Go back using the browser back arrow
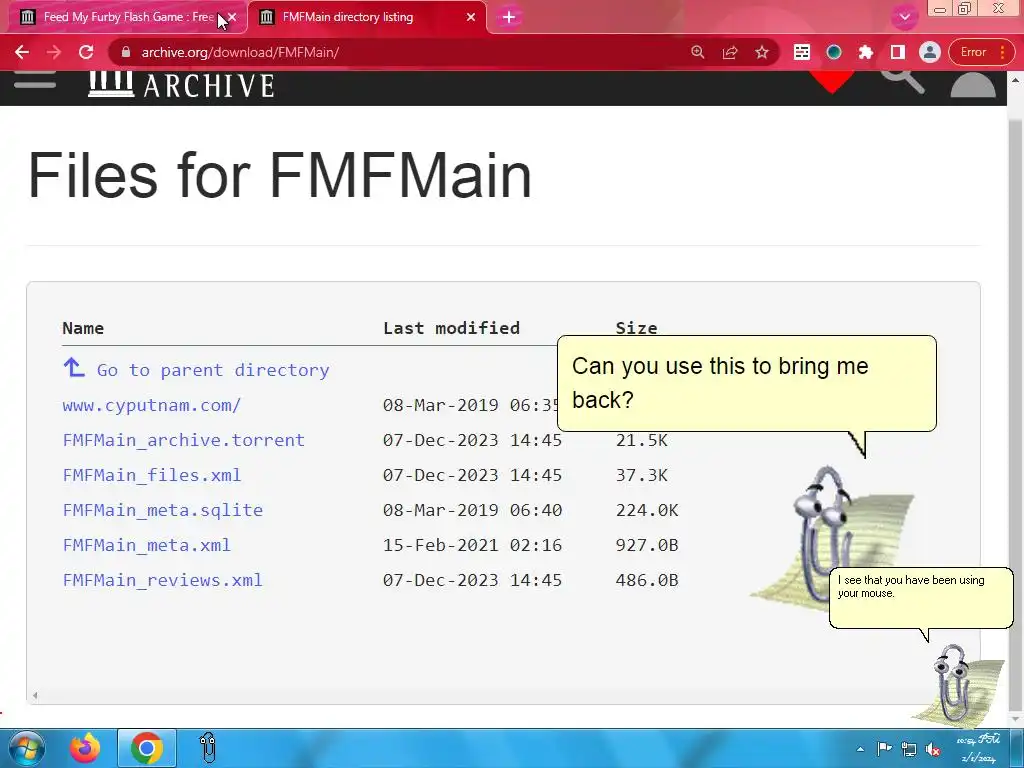Screen dimensions: 1024x768 [x=22, y=52]
